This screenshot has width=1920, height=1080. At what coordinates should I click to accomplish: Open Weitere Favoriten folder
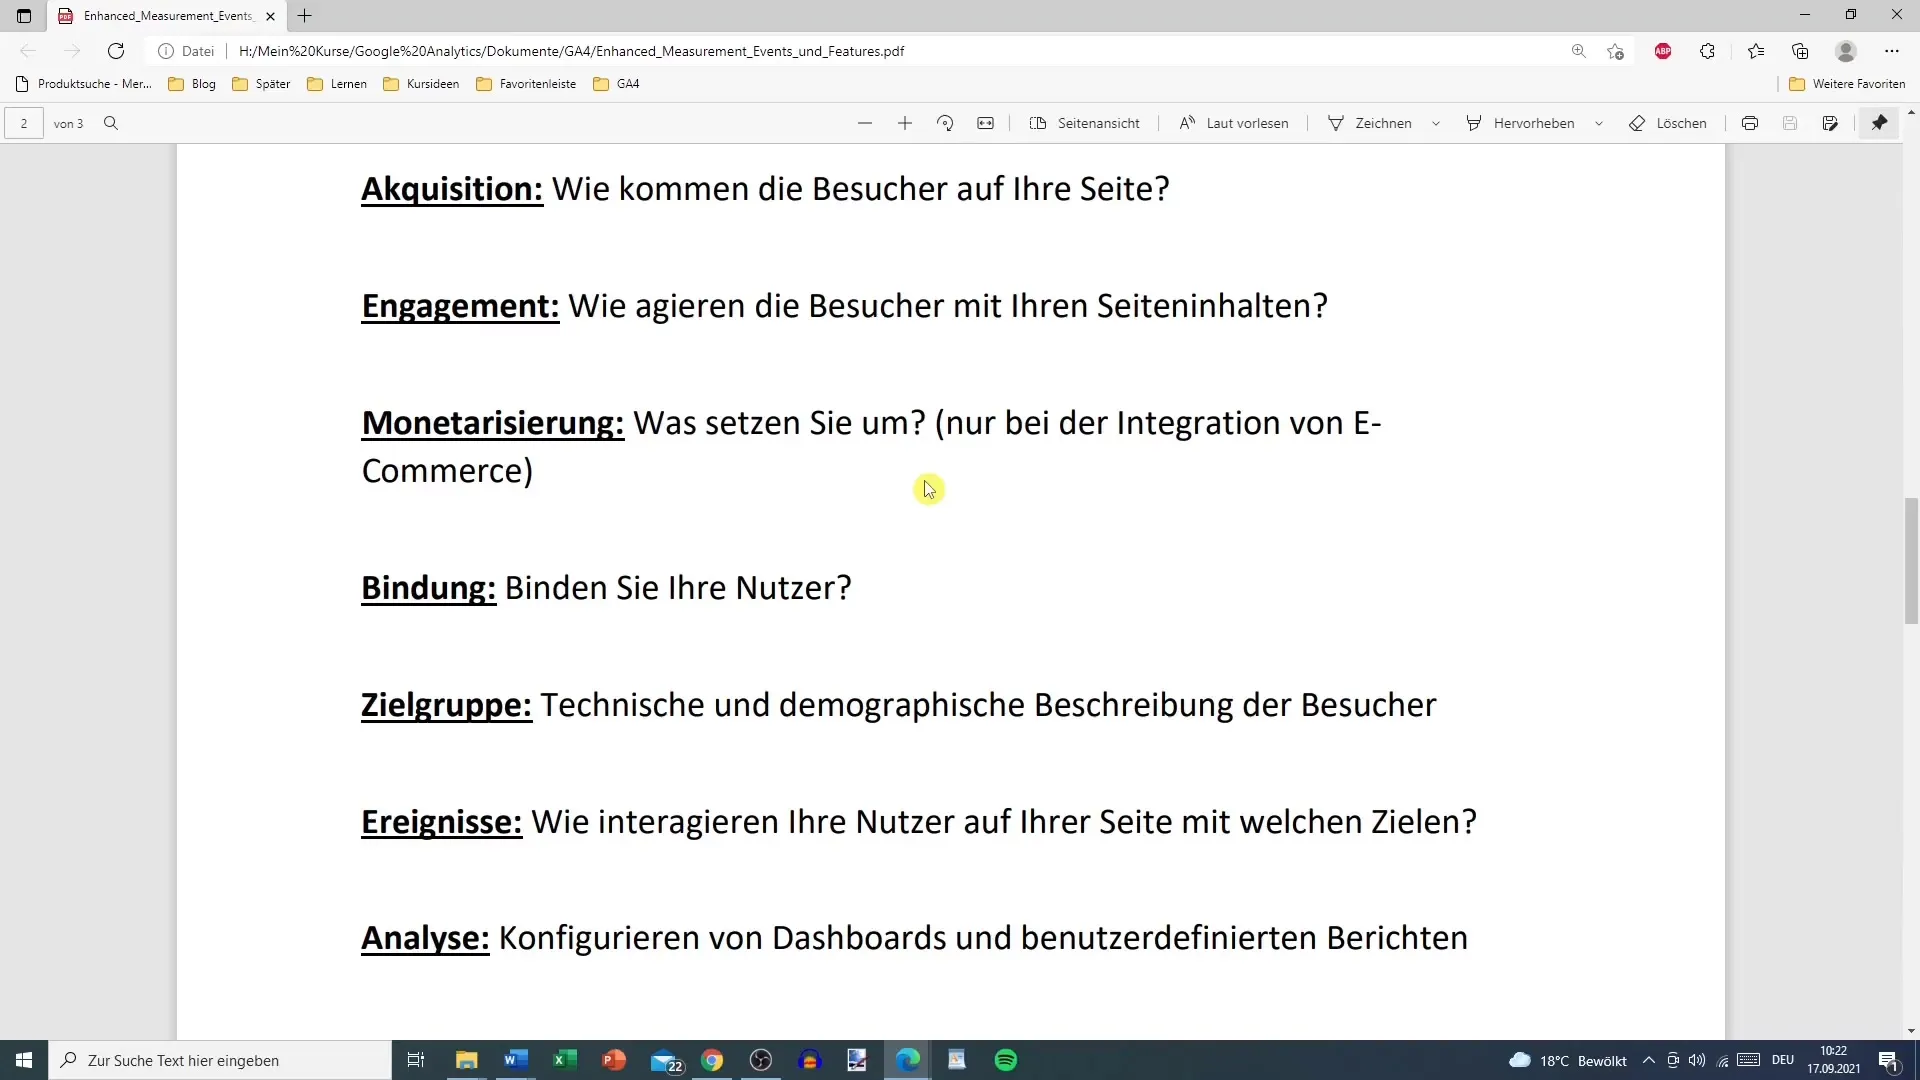[1847, 84]
